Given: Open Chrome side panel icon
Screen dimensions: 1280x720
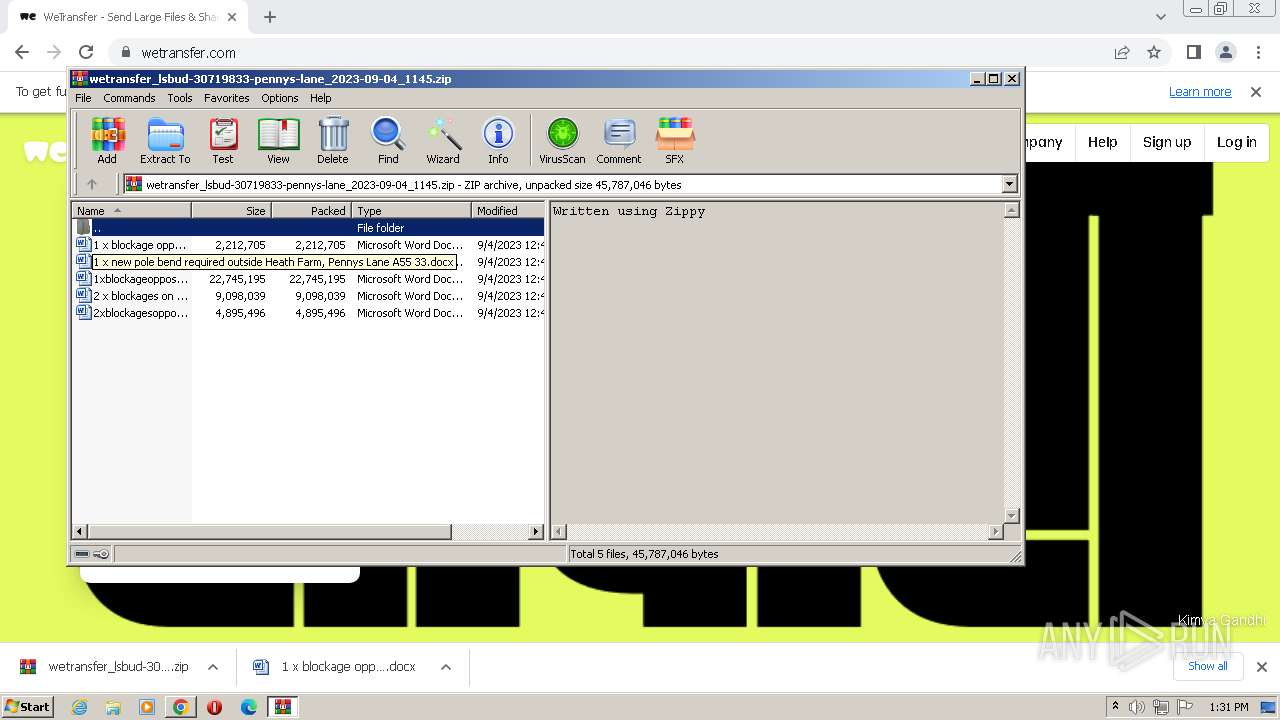Looking at the screenshot, I should (1194, 52).
